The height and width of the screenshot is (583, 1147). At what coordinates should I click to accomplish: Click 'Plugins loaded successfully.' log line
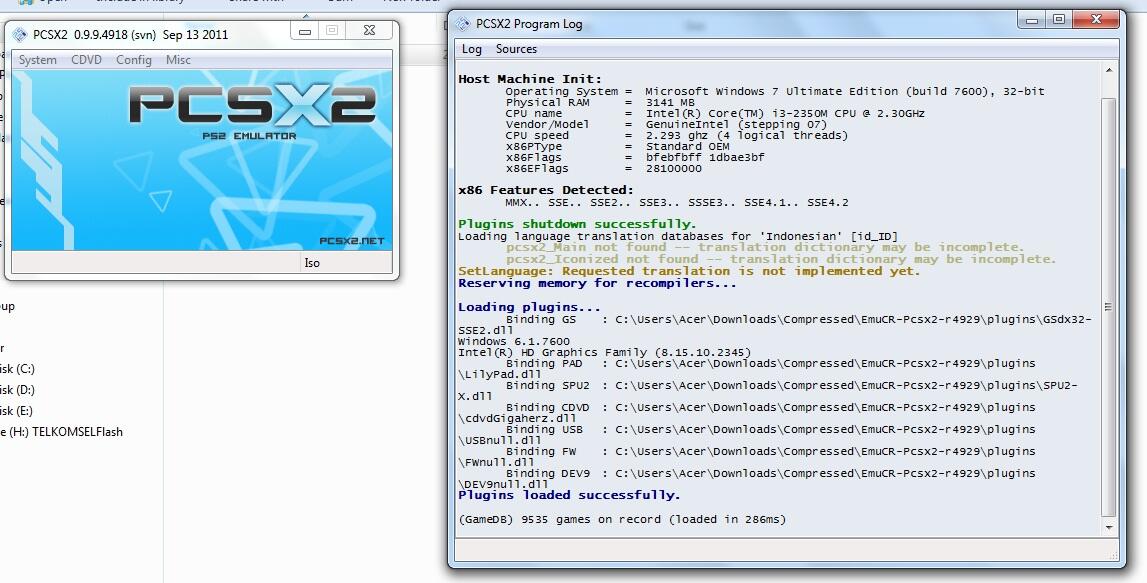point(569,495)
